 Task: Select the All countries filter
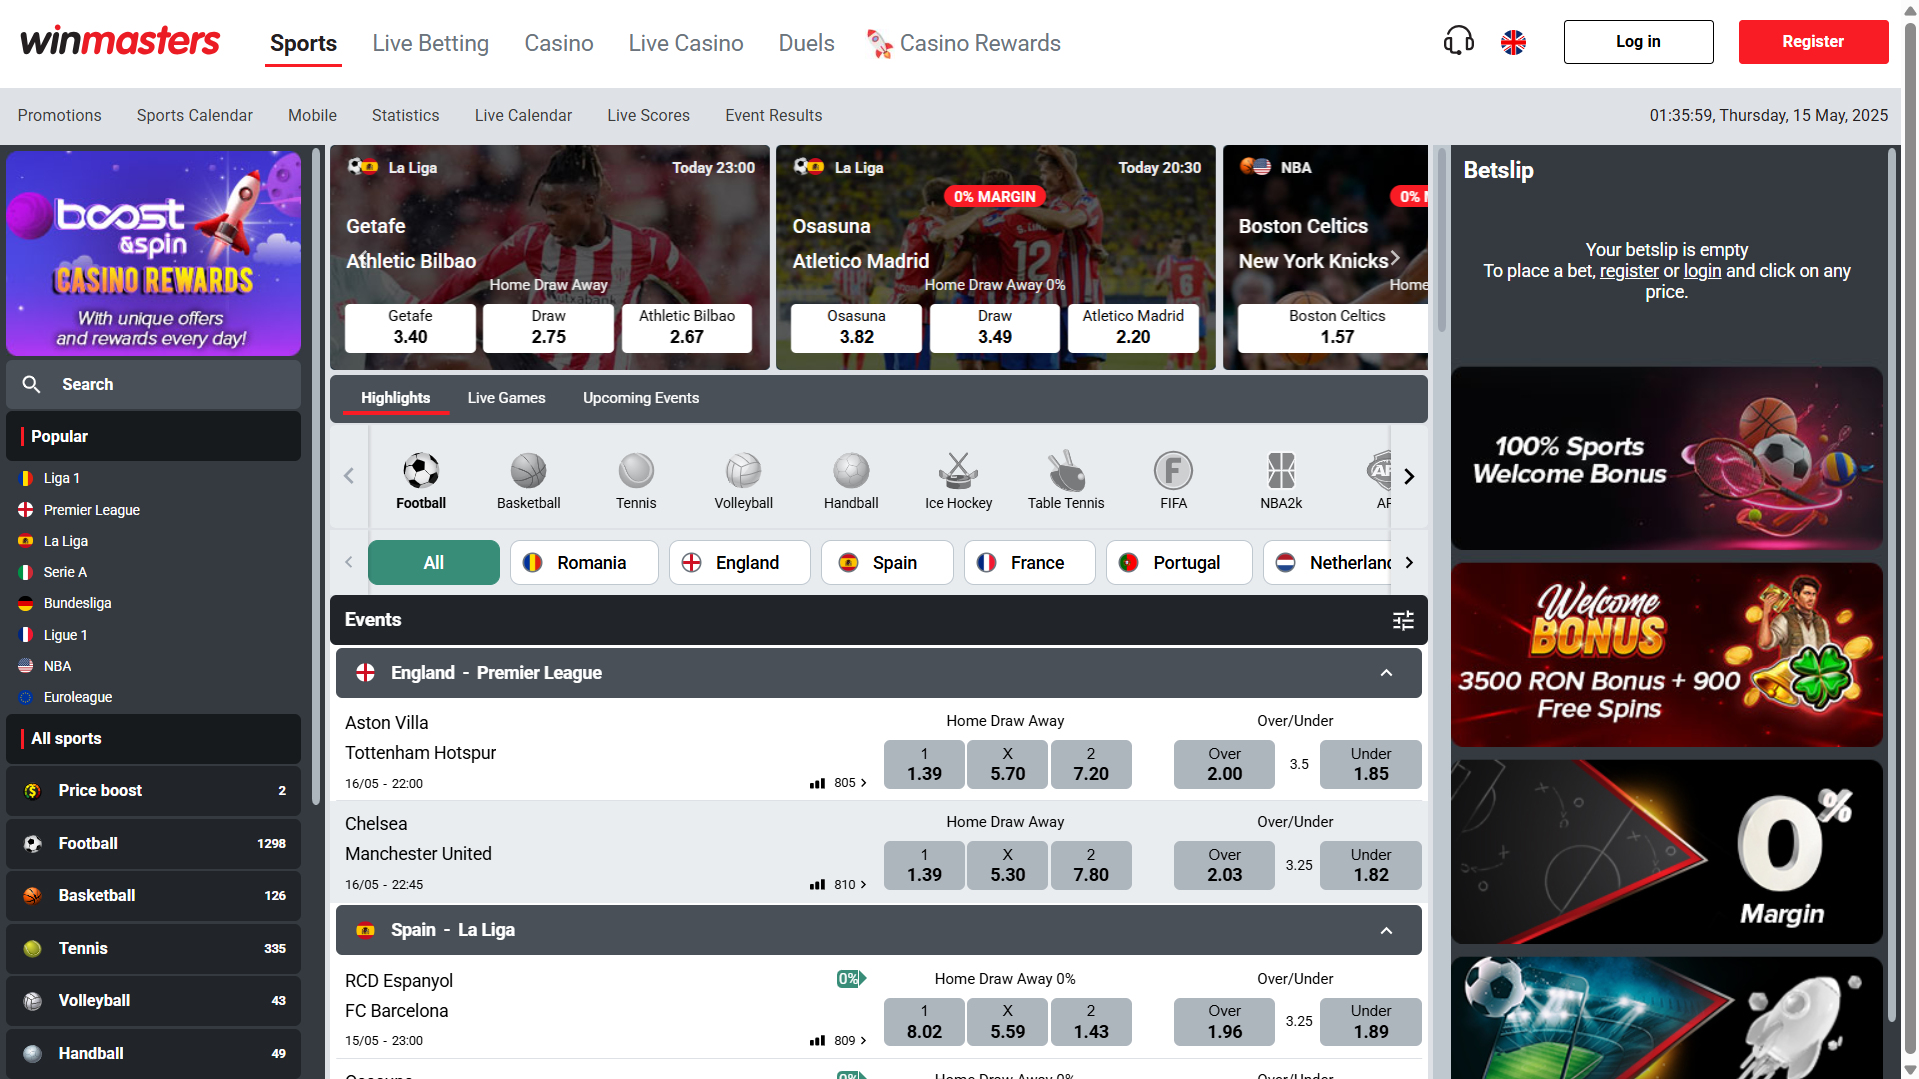433,563
